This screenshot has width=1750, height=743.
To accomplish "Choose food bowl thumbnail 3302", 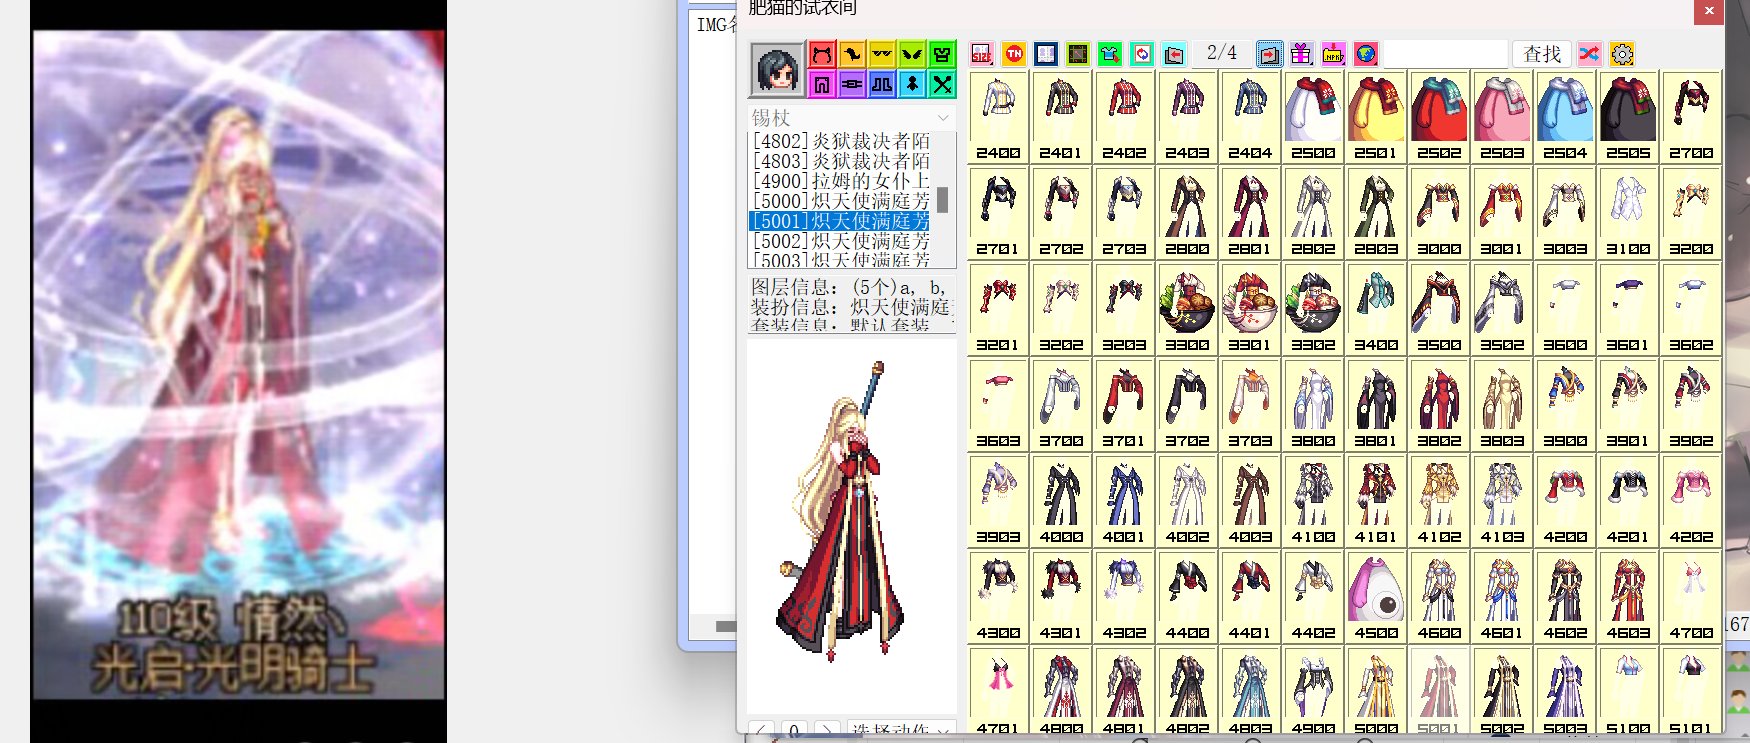I will pyautogui.click(x=1313, y=309).
